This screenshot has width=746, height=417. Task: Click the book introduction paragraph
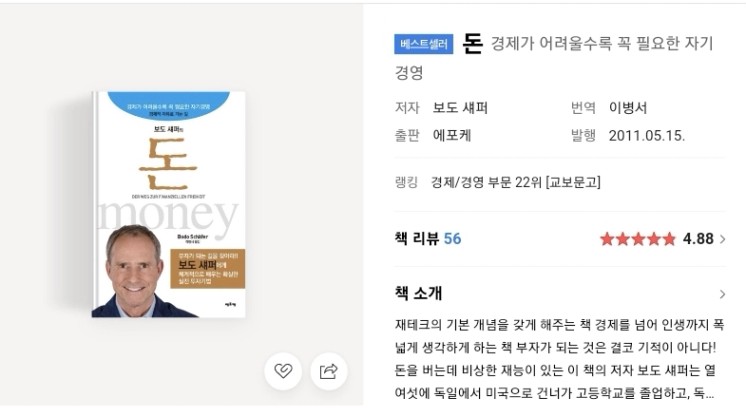(560, 359)
